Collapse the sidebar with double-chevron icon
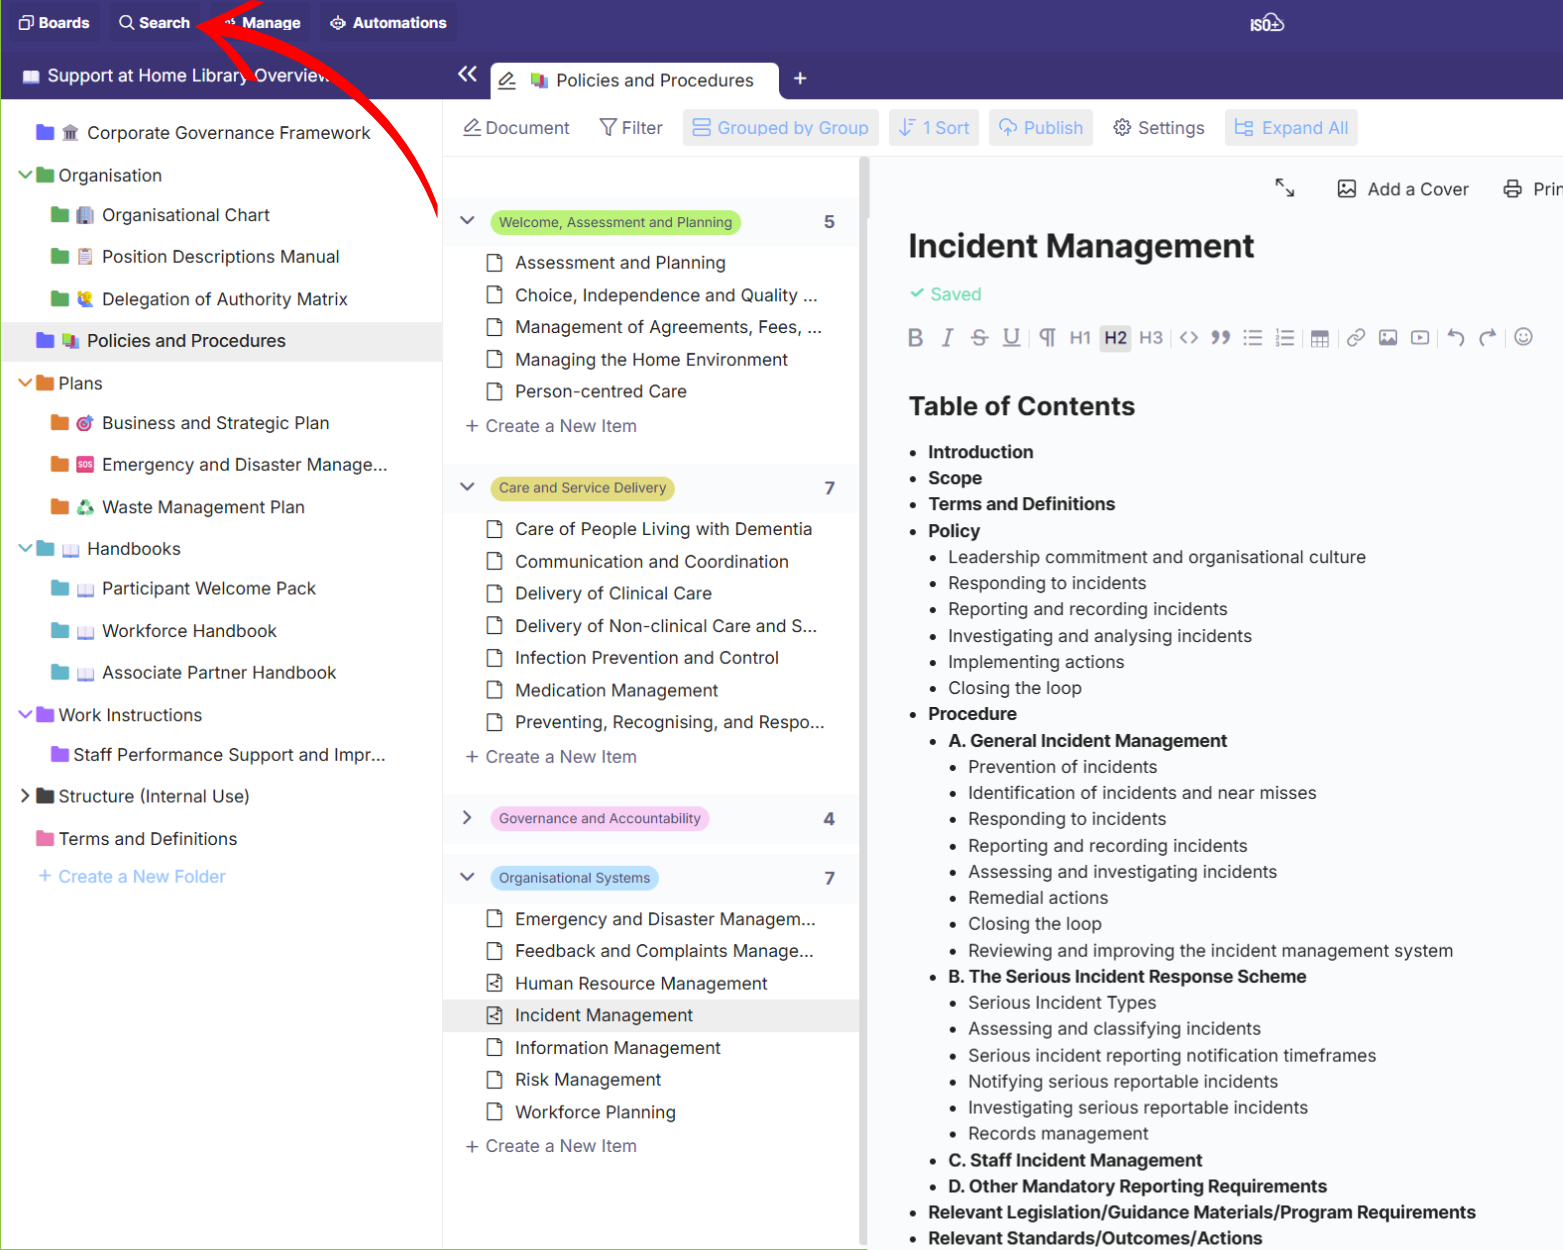The width and height of the screenshot is (1563, 1250). click(467, 74)
